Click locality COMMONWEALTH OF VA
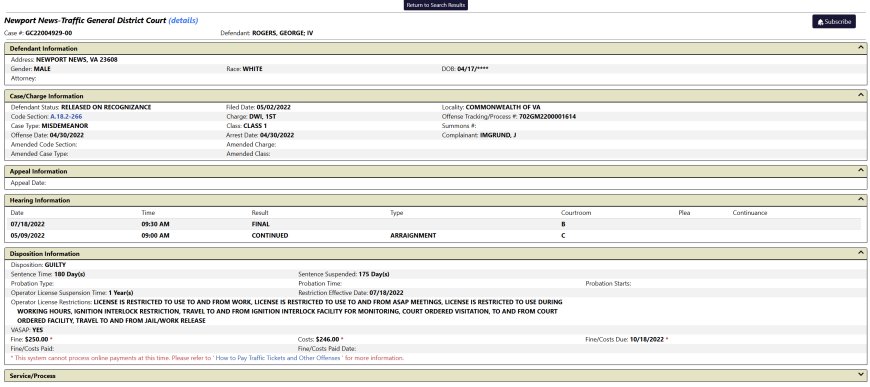The image size is (870, 387). (503, 107)
